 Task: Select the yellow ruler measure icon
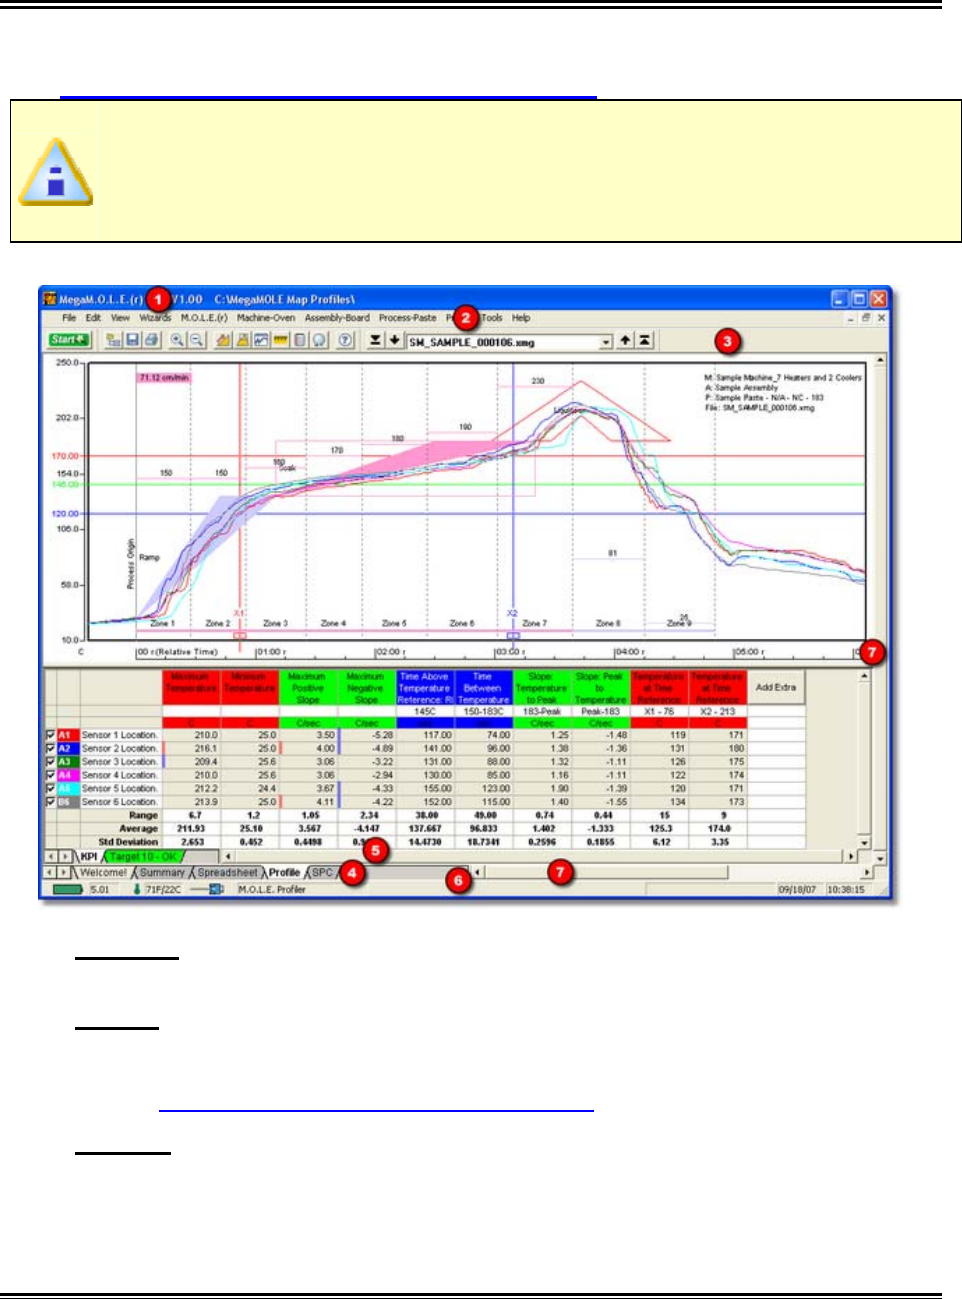[280, 340]
